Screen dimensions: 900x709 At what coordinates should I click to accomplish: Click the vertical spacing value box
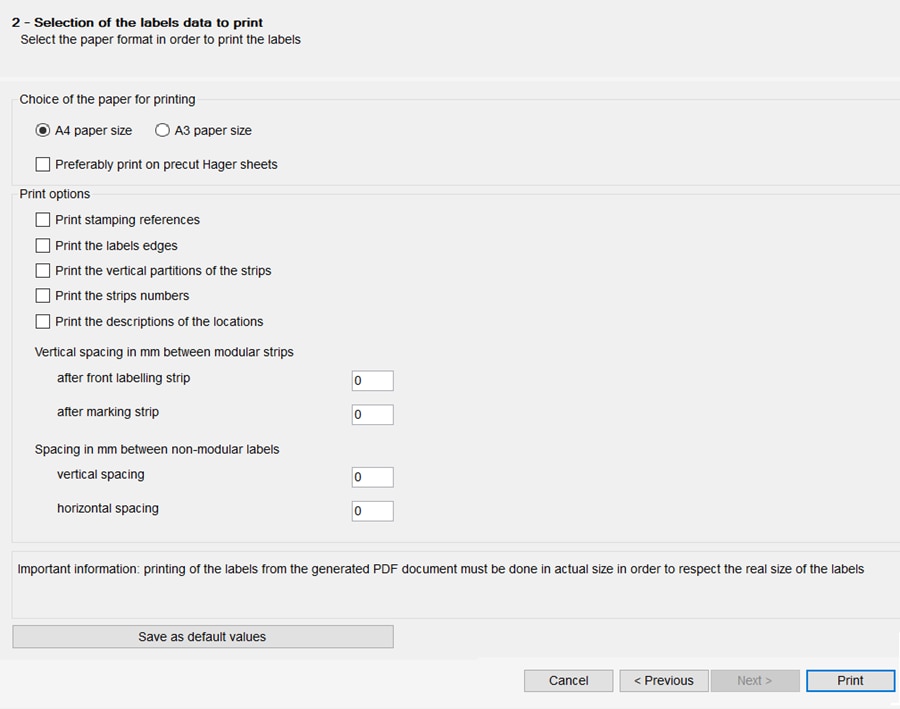[372, 477]
